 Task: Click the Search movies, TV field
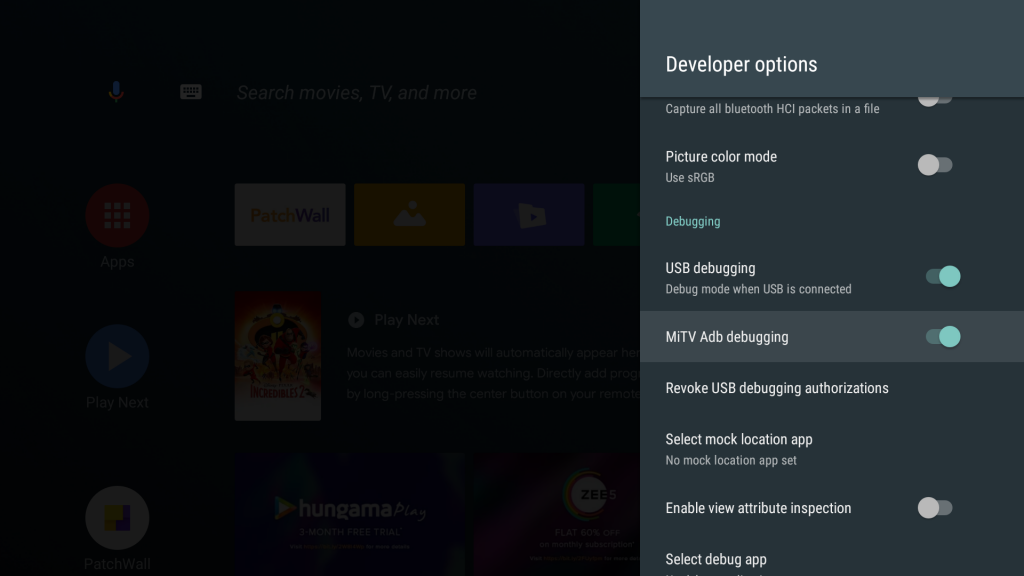357,93
